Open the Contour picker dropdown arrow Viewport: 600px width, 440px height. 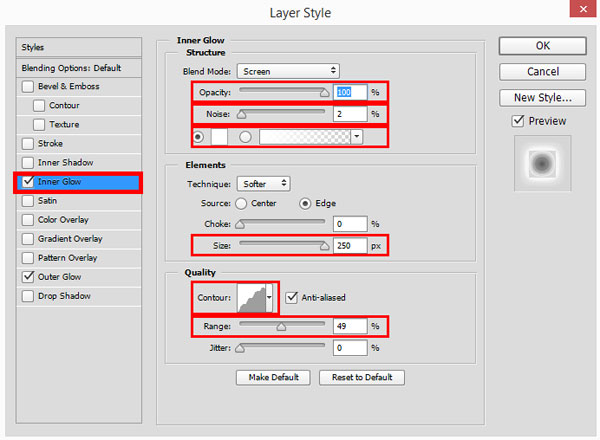[269, 298]
